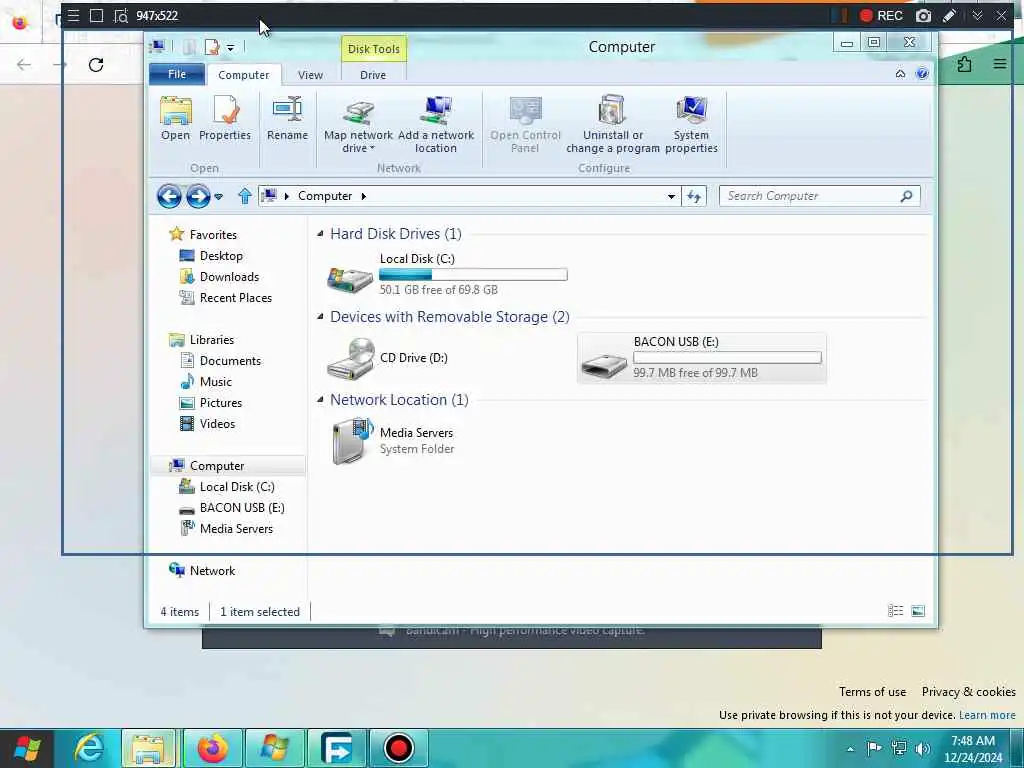Select the Media Servers icon

coord(353,441)
